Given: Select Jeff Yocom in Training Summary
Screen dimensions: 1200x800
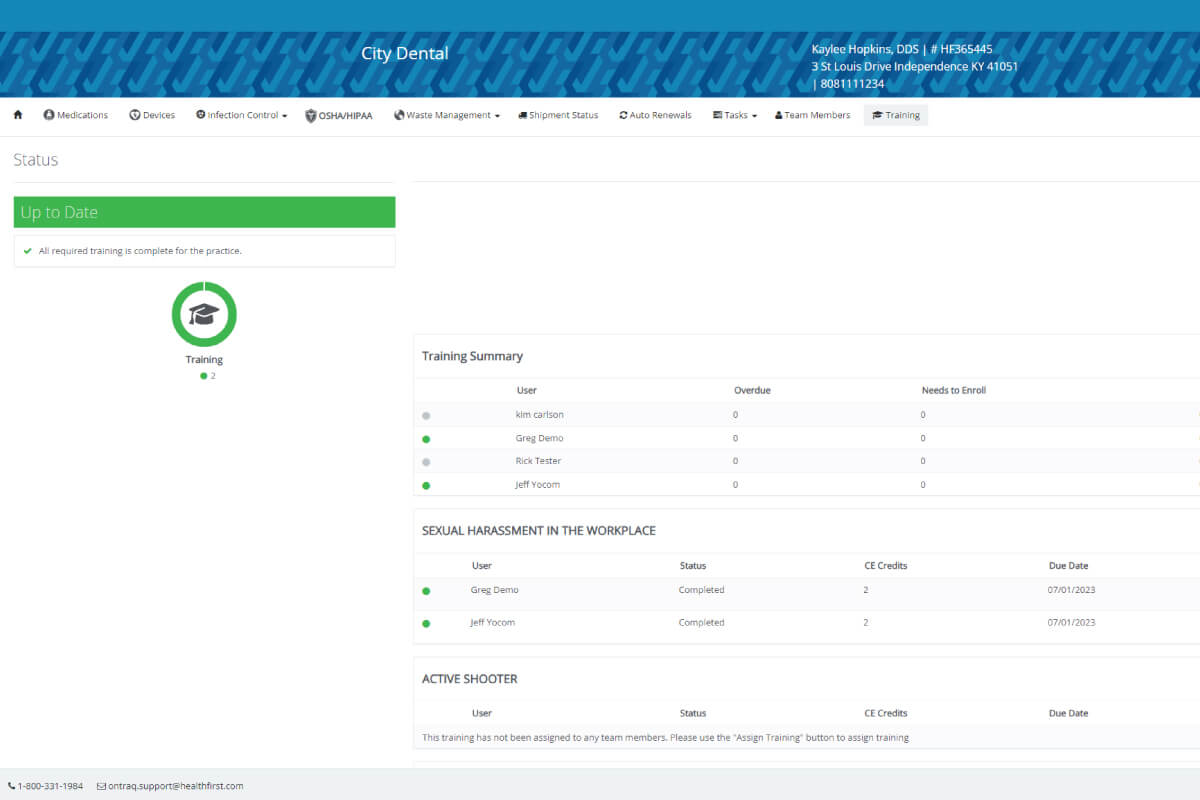Looking at the screenshot, I should [x=538, y=485].
